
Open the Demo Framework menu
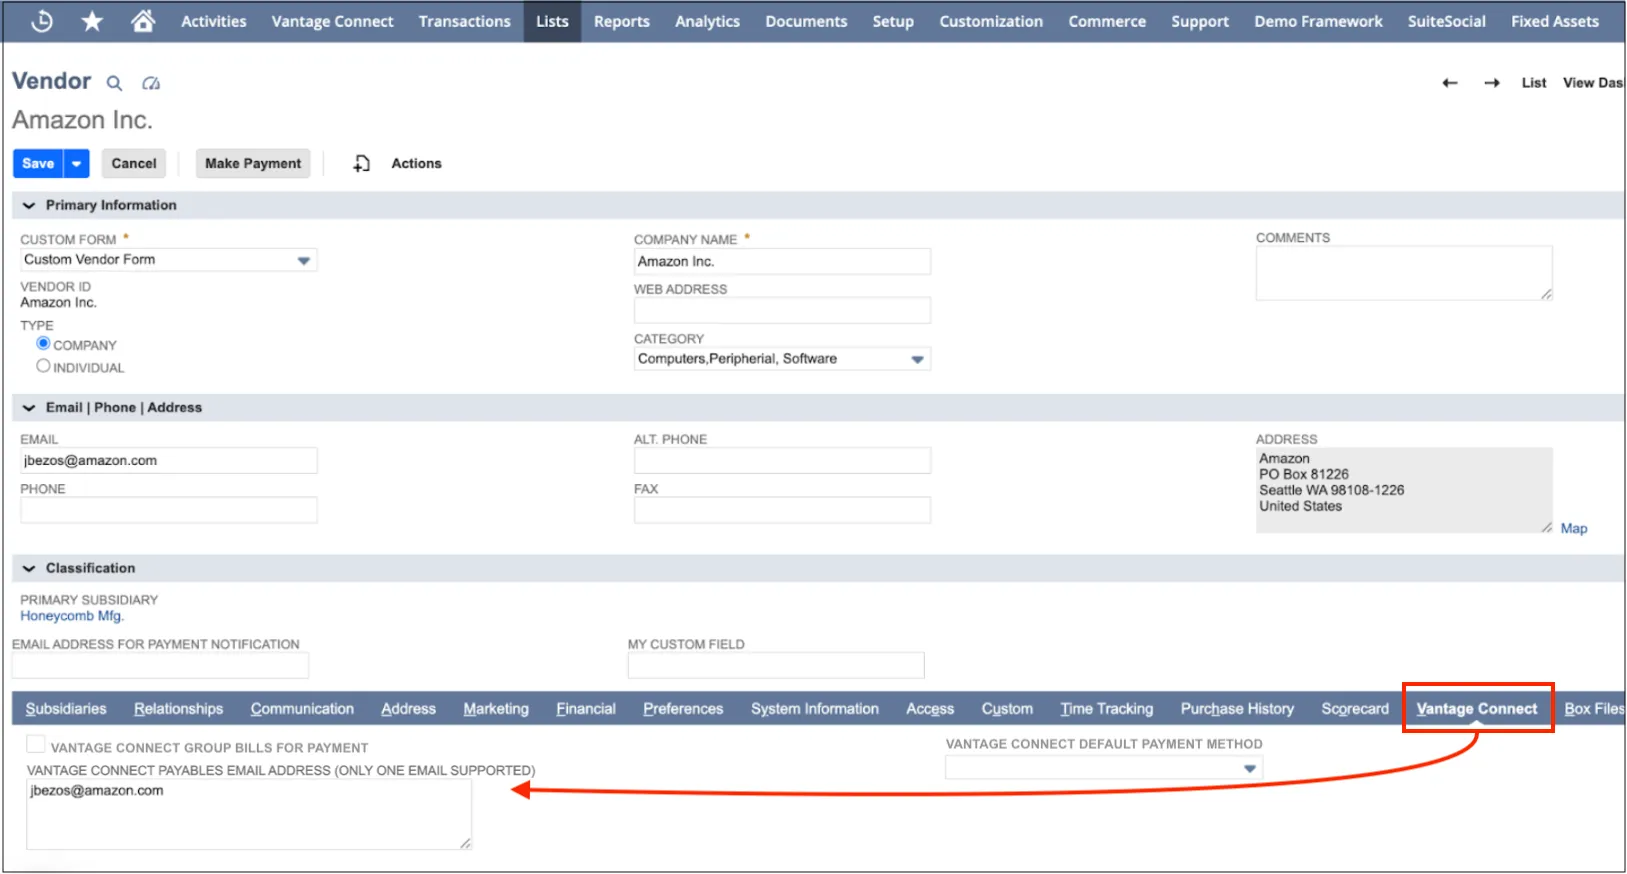(x=1318, y=21)
